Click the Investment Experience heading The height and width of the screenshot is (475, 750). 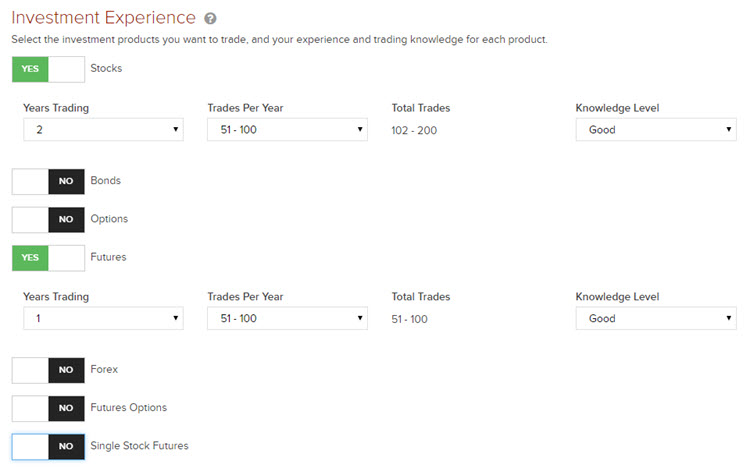click(104, 18)
